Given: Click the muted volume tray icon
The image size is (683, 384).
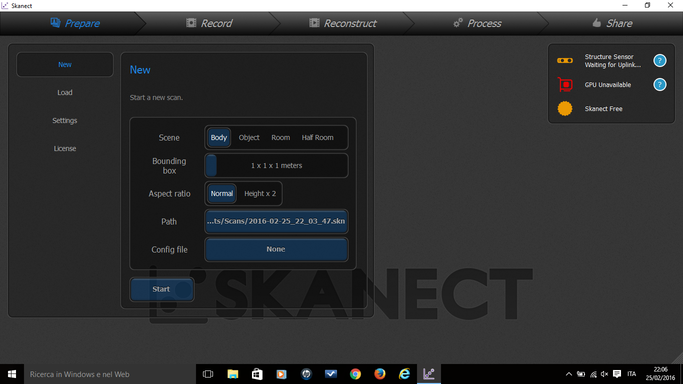Looking at the screenshot, I should coord(605,374).
